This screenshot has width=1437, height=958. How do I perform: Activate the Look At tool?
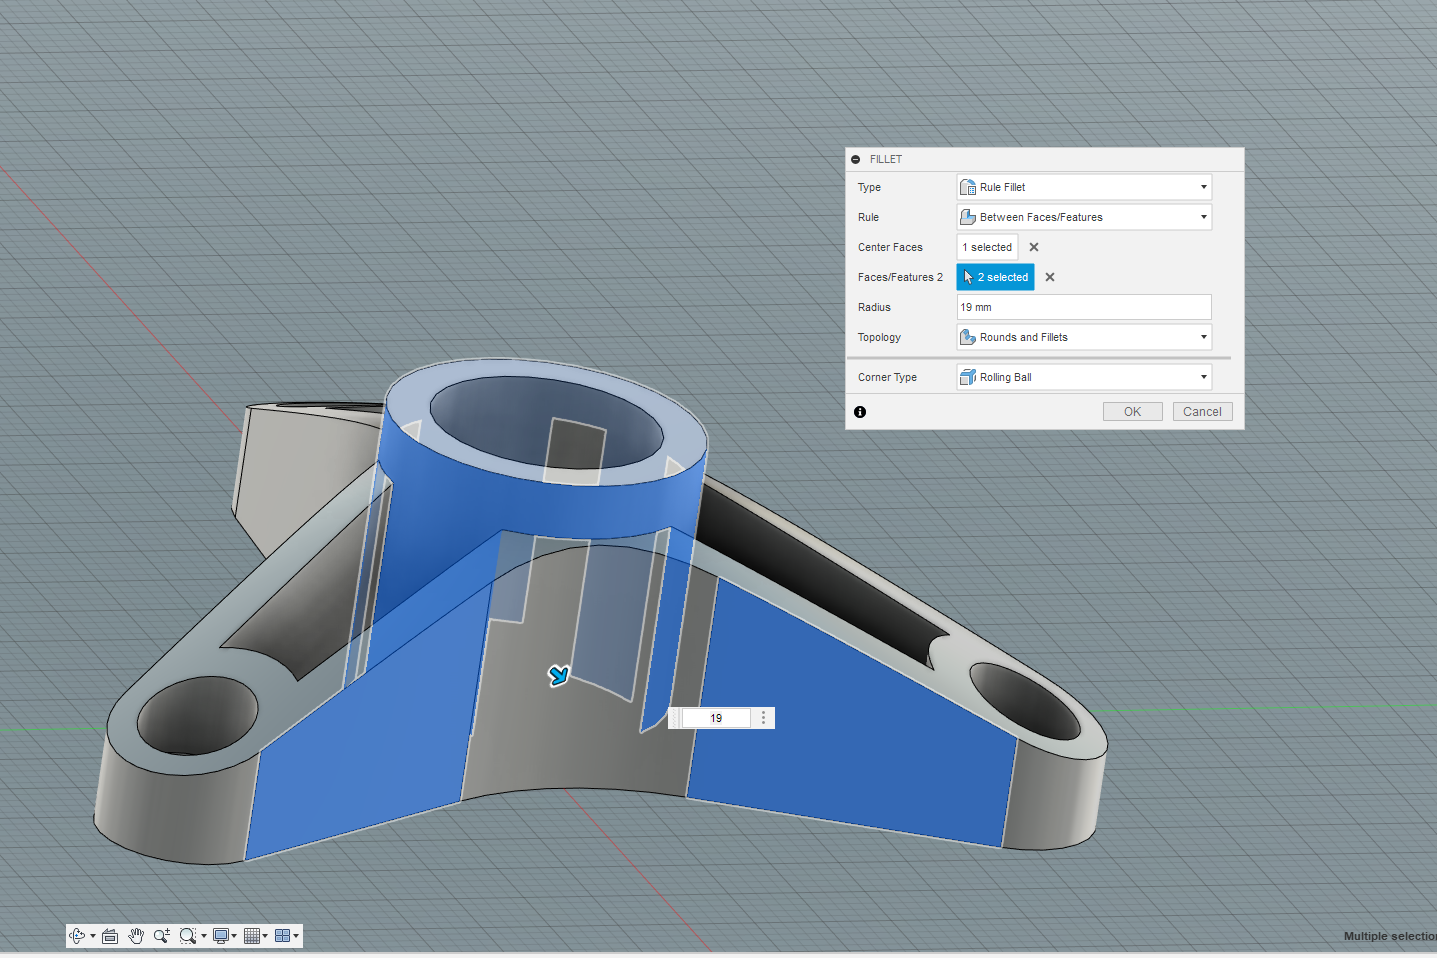(x=110, y=936)
